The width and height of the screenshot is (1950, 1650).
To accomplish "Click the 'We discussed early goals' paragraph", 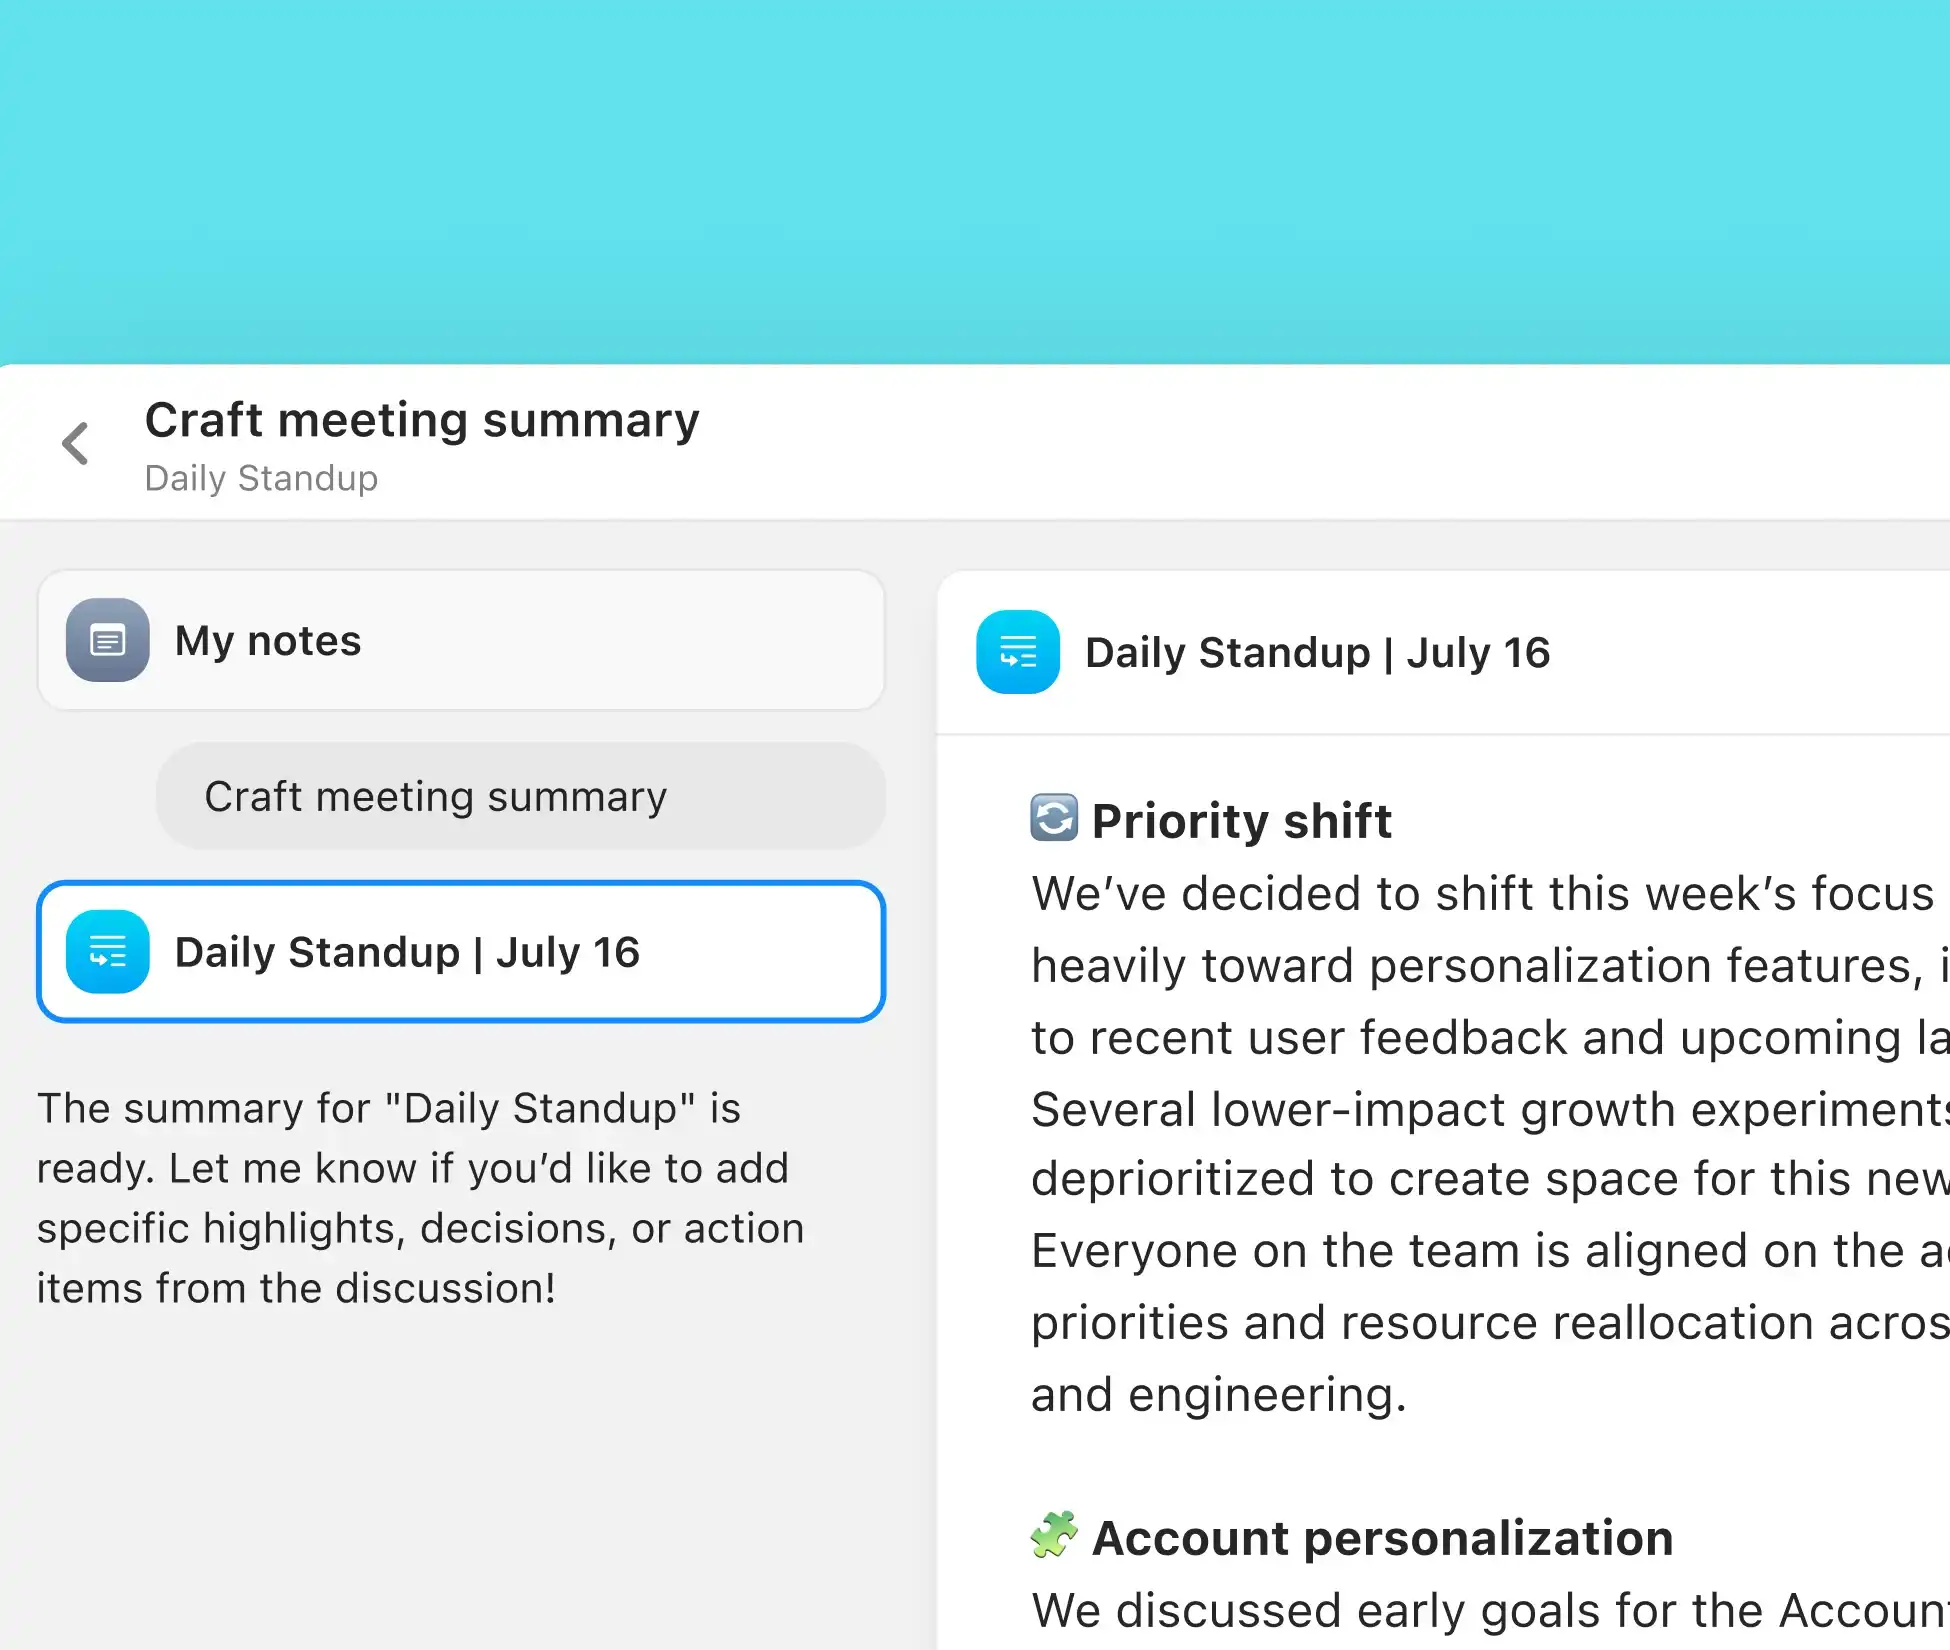I will point(1490,1610).
